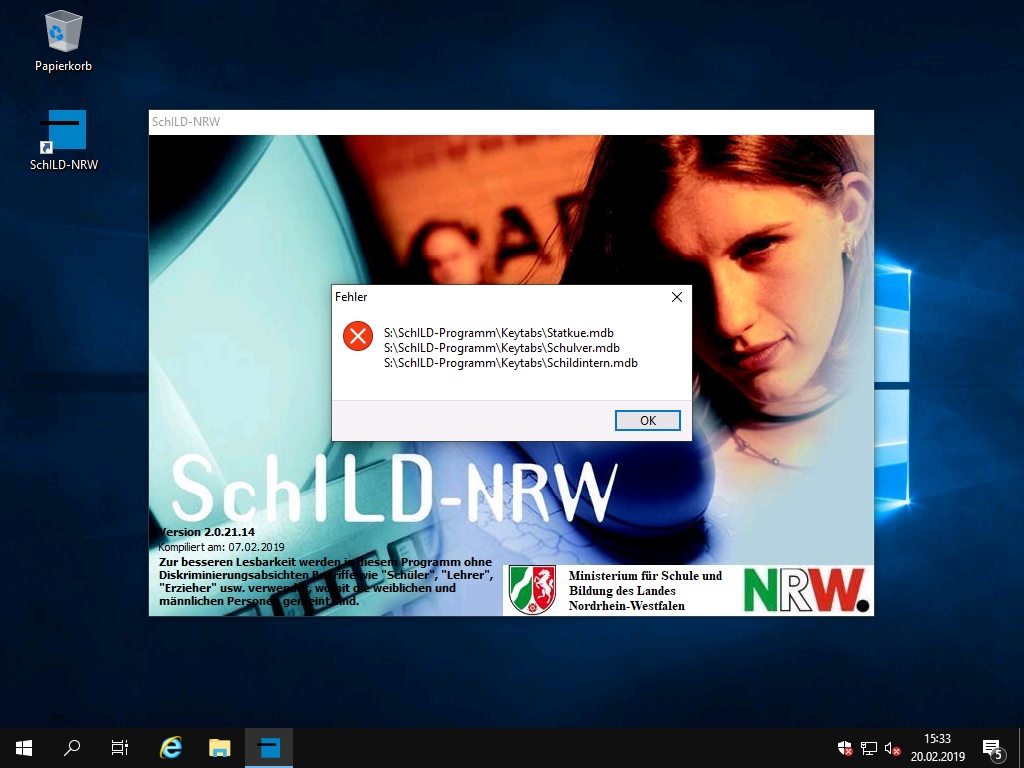Select the SchILD-NRW desktop shortcut
This screenshot has height=768, width=1024.
click(x=63, y=140)
